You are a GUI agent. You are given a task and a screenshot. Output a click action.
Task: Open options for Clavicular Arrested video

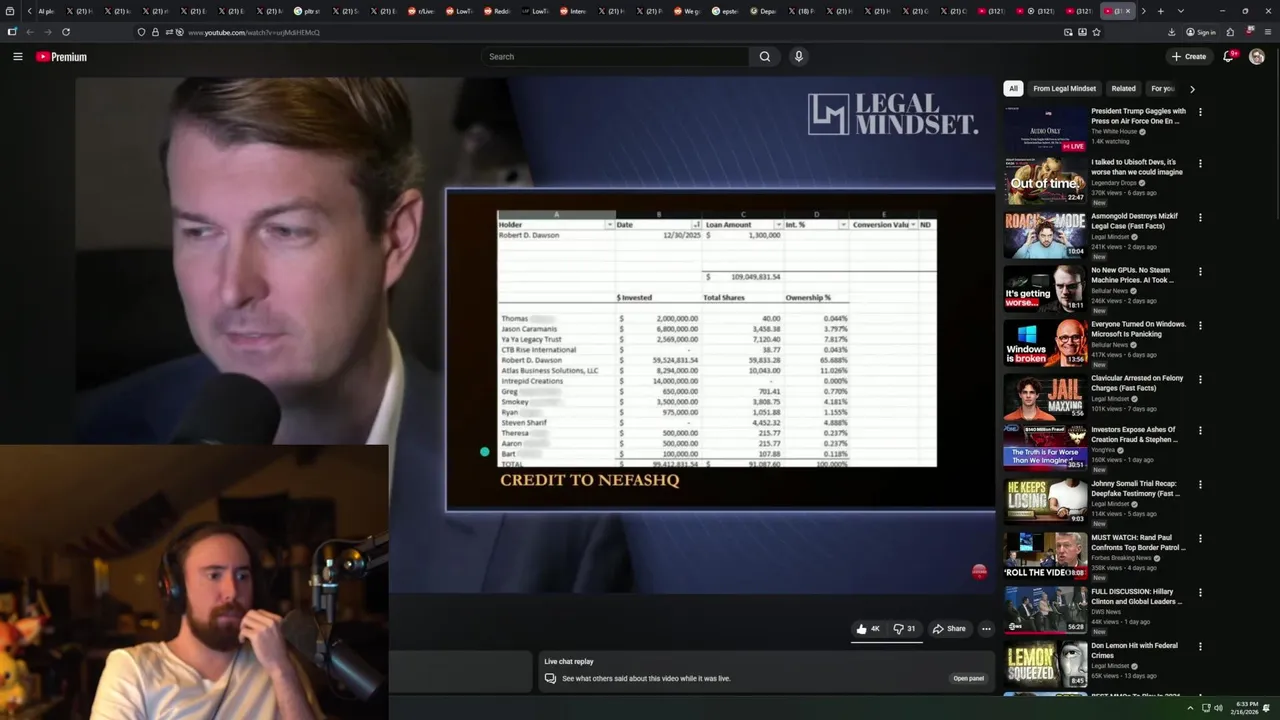pyautogui.click(x=1200, y=379)
